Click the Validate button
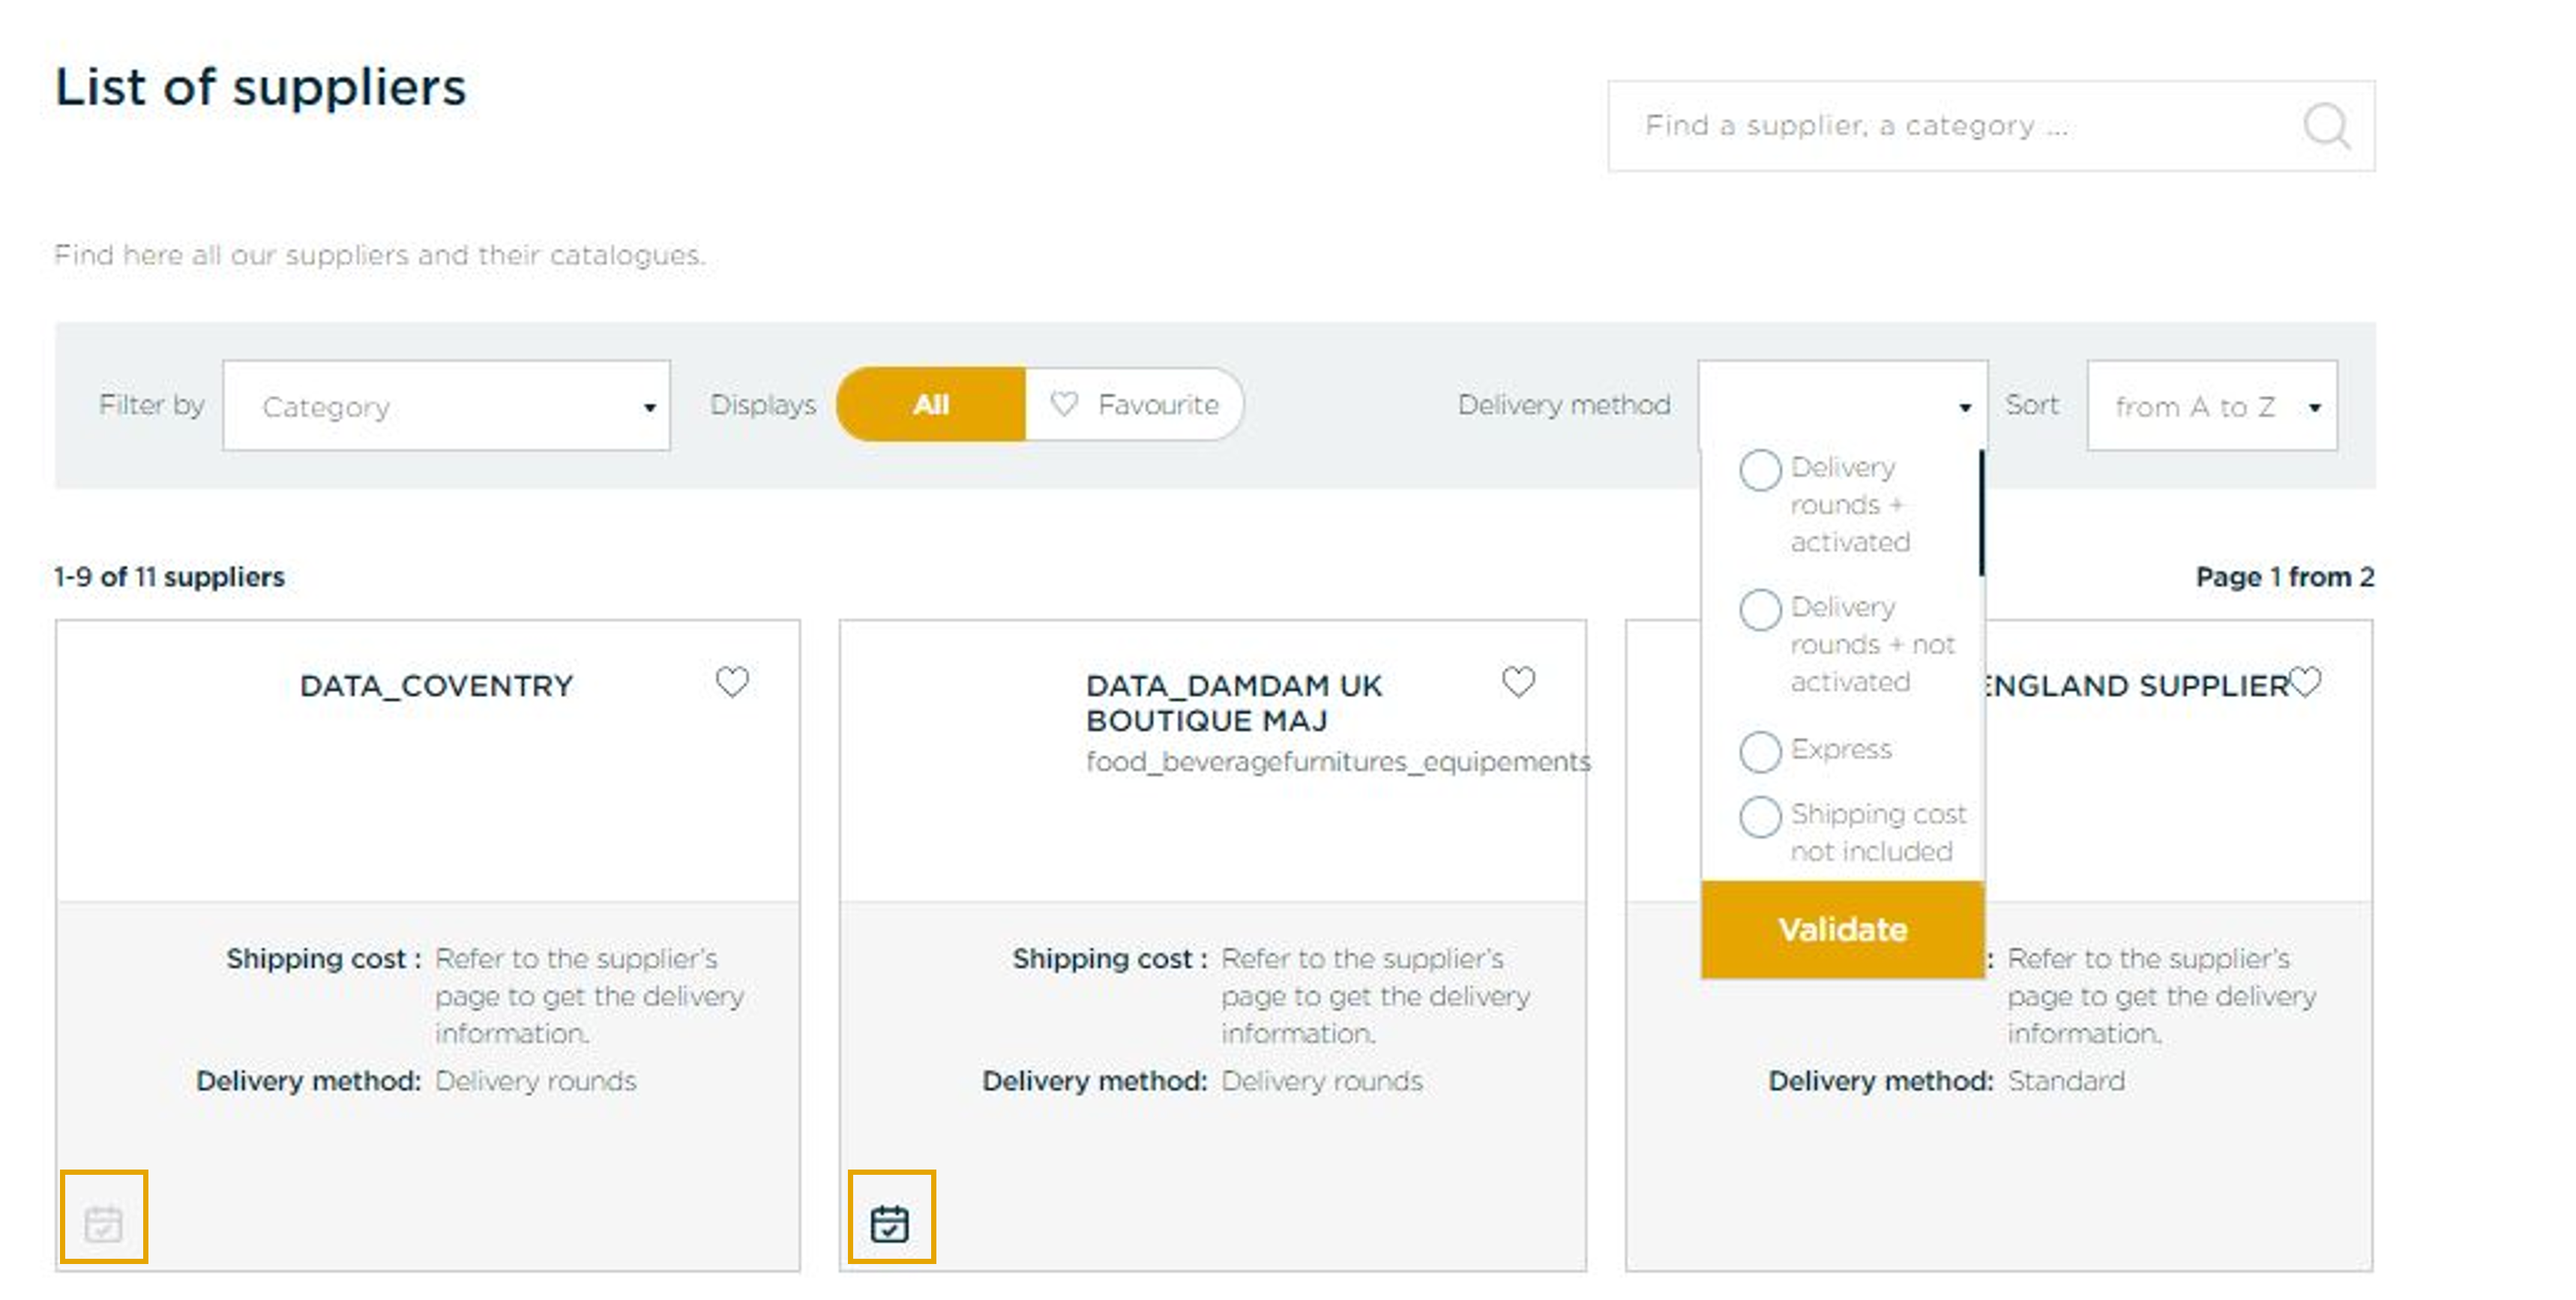This screenshot has height=1300, width=2576. 1842,929
